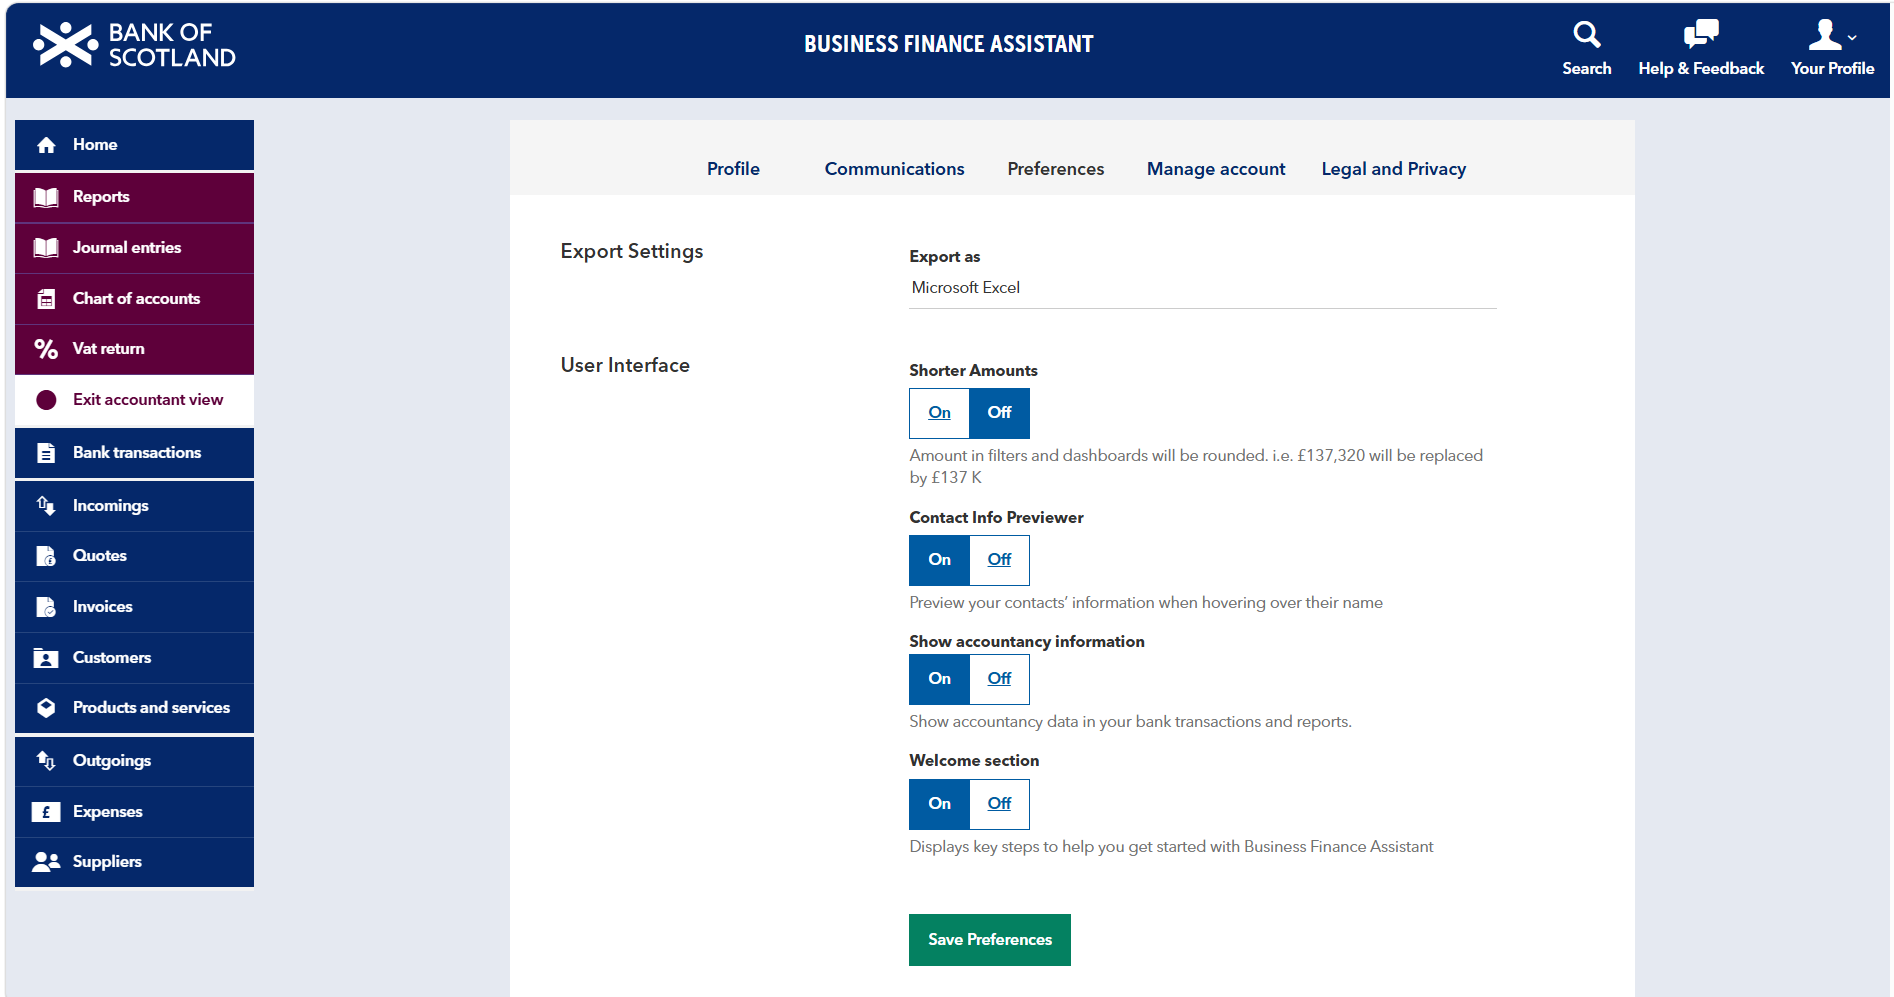Open the Reports sidebar link
Screen dimensions: 1894x997
pos(134,197)
